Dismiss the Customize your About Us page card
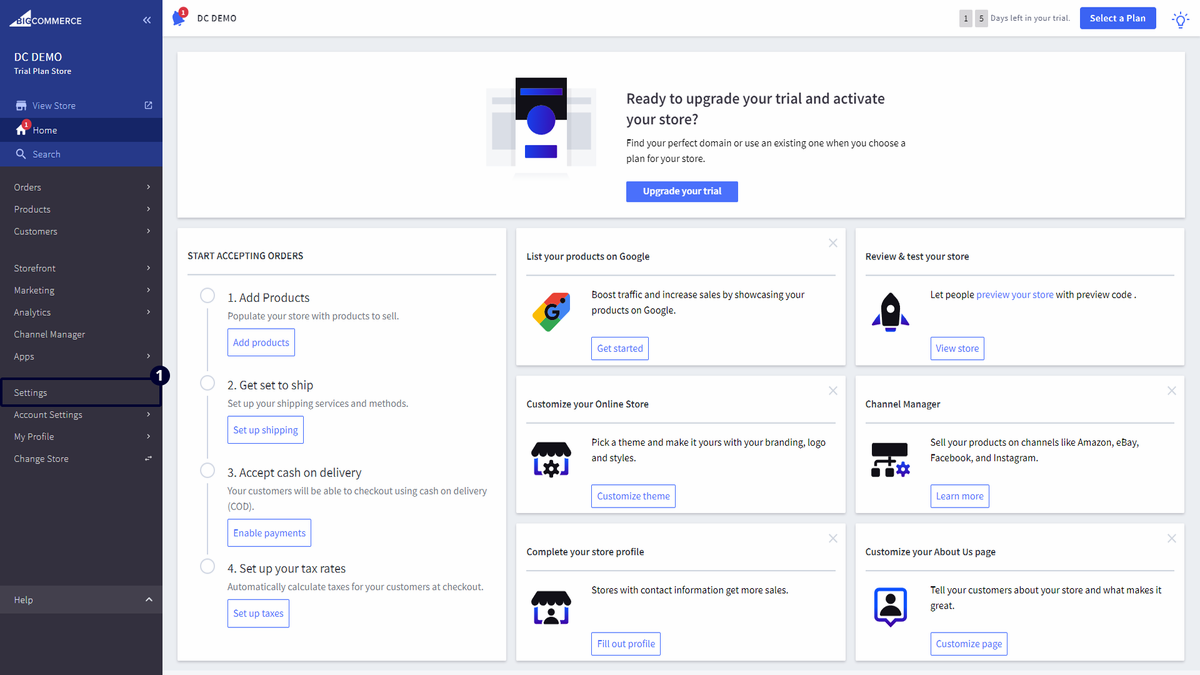Viewport: 1200px width, 675px height. click(x=1172, y=539)
